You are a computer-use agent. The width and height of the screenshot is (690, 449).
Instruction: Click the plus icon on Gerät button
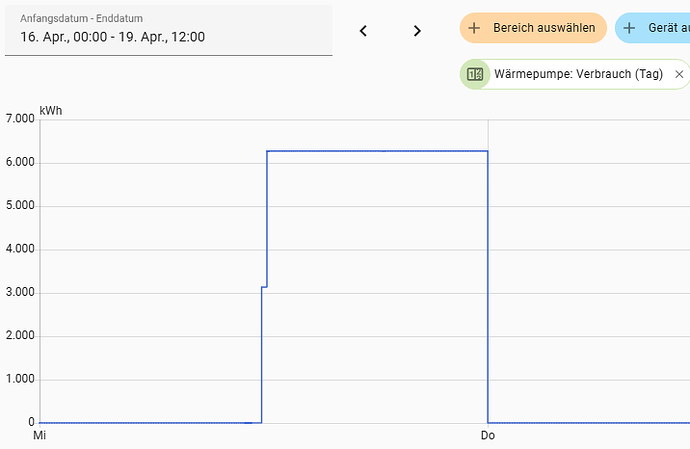click(629, 28)
